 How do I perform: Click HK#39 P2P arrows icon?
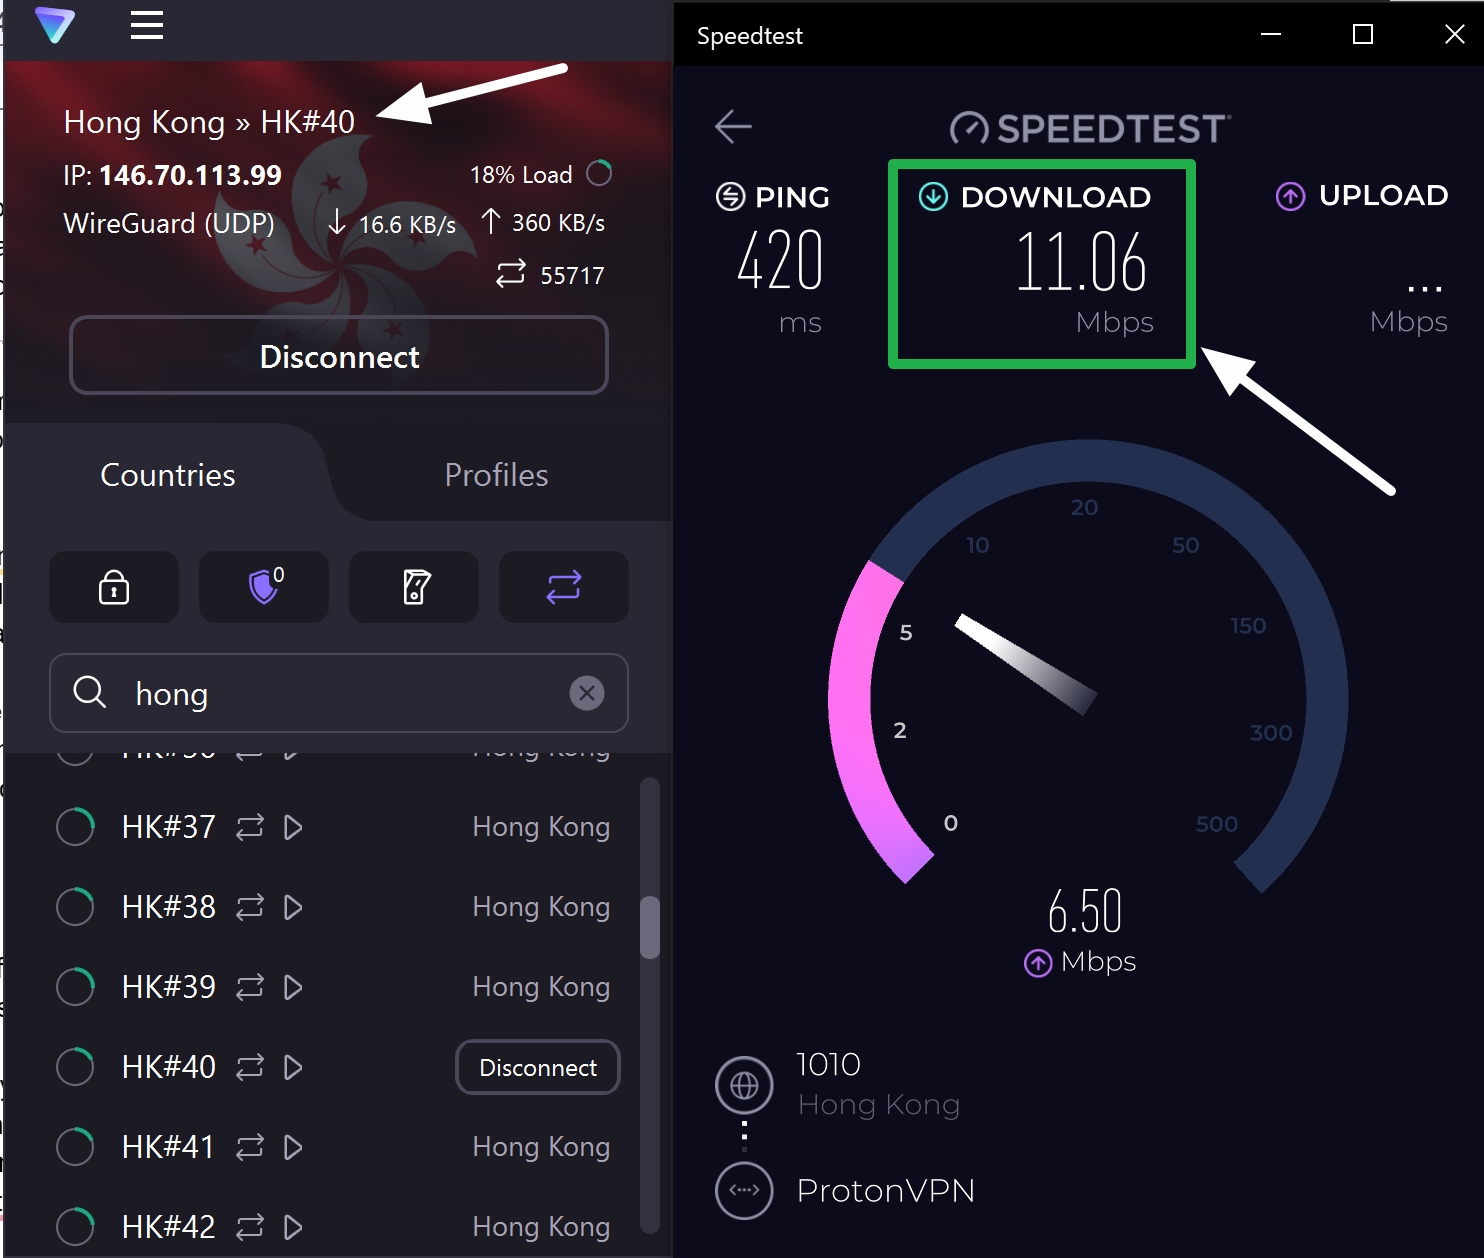(250, 987)
